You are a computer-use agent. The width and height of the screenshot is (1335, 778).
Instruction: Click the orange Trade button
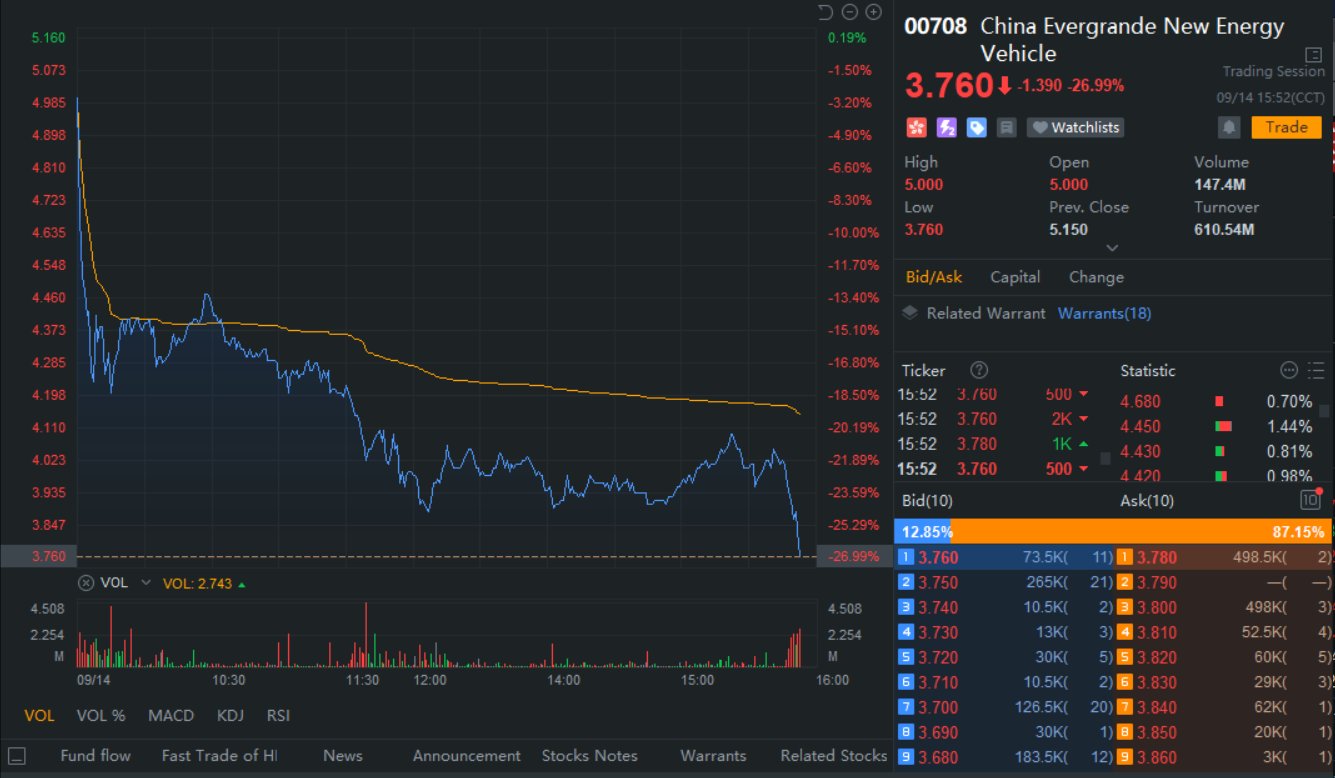click(1286, 127)
